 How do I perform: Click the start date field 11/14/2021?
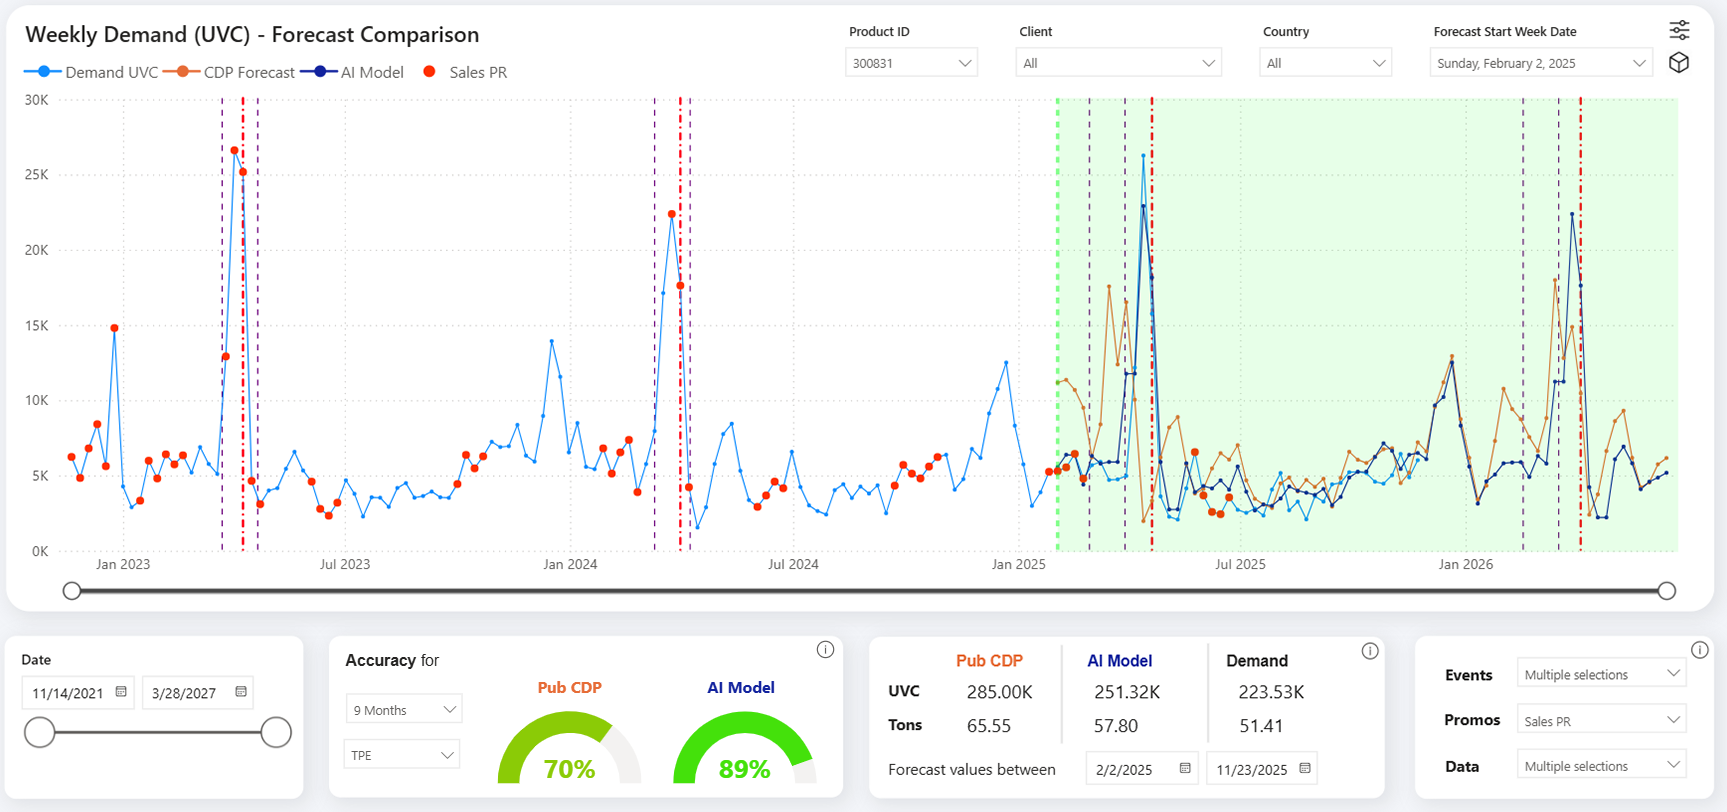77,692
